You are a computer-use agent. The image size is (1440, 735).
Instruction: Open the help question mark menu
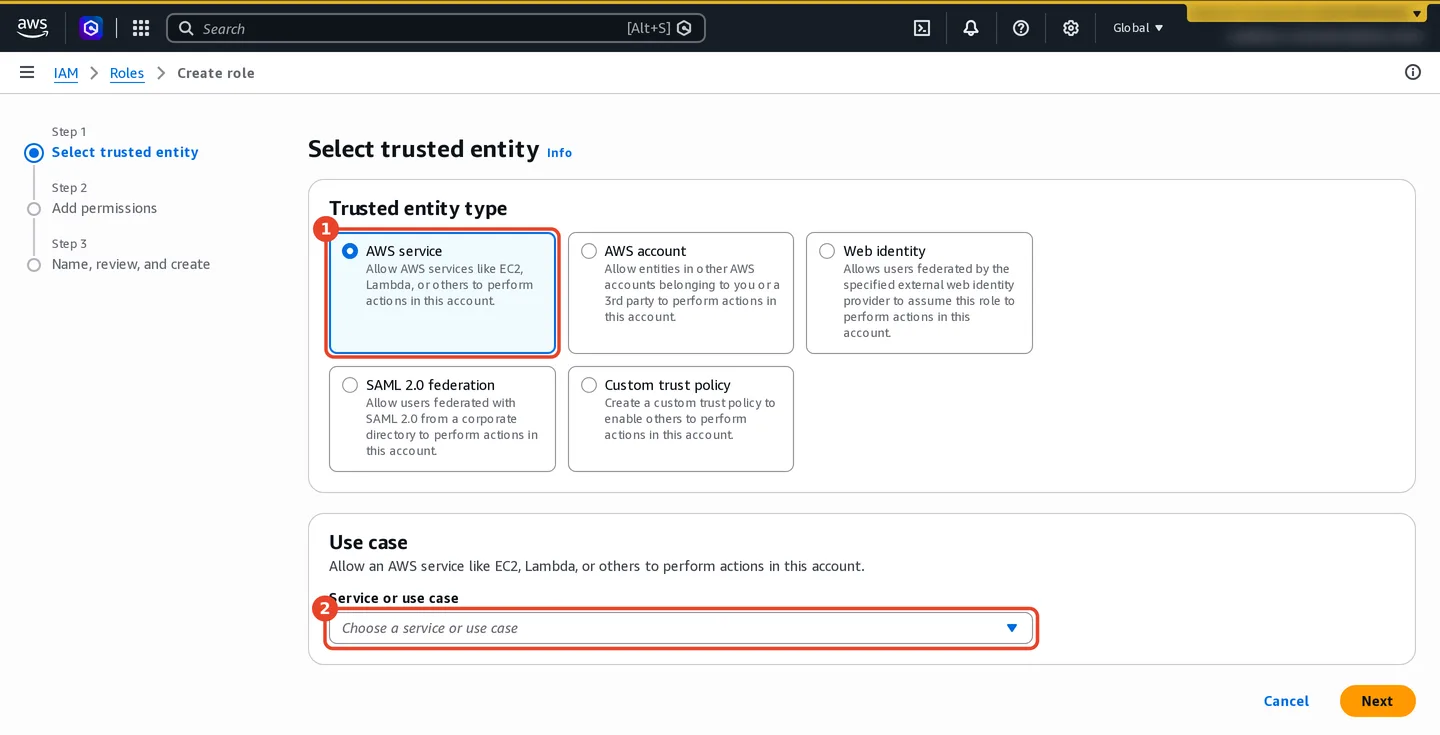pyautogui.click(x=1021, y=28)
